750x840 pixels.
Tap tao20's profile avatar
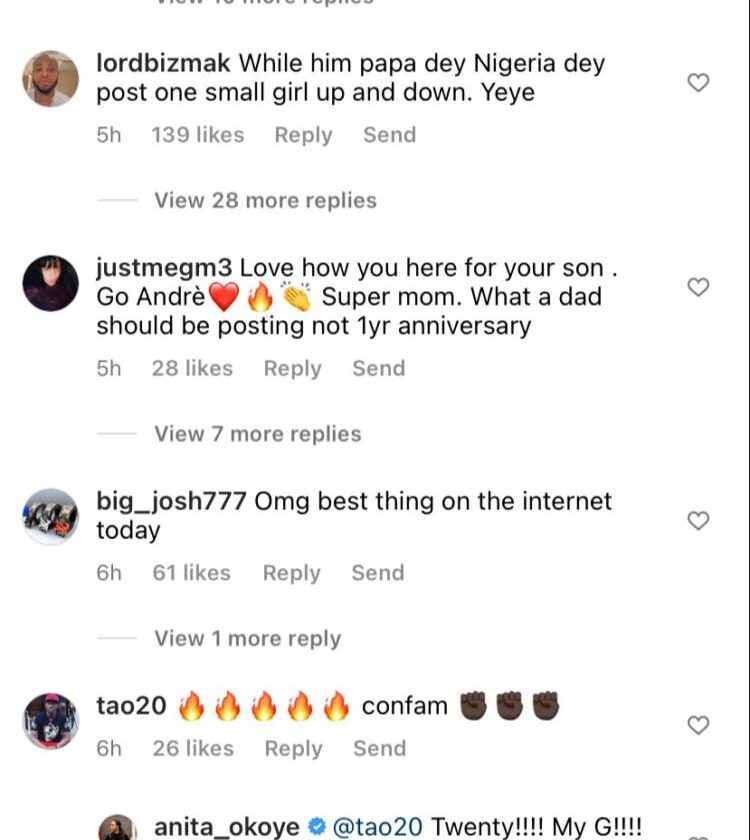click(50, 721)
